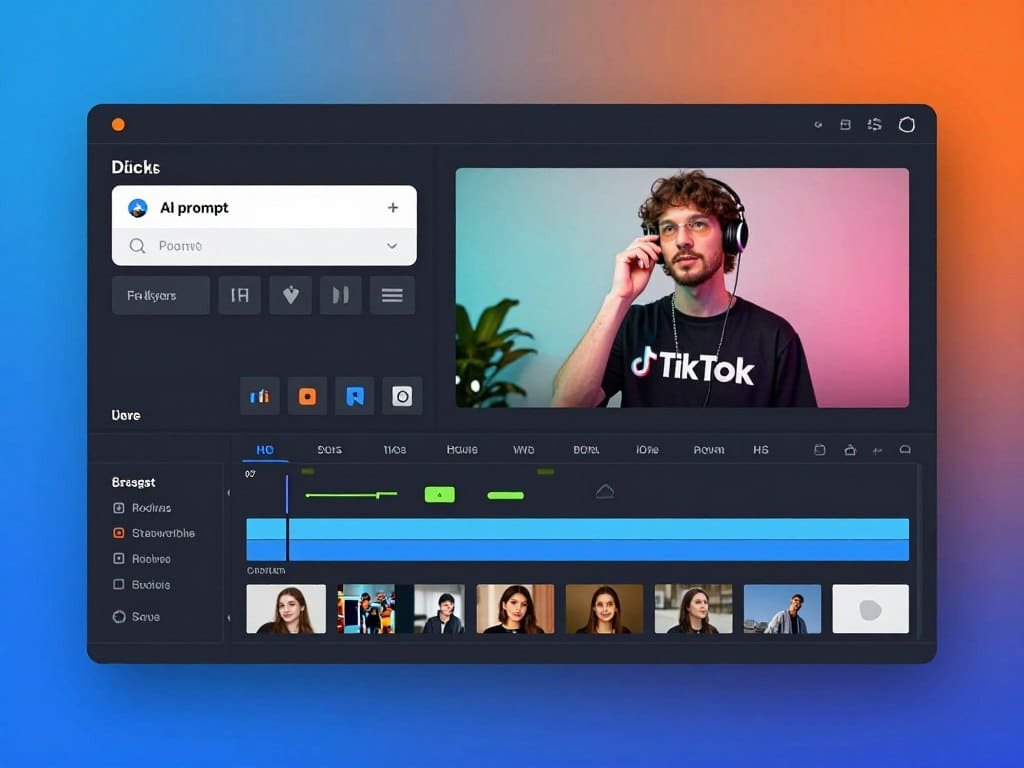Image resolution: width=1024 pixels, height=768 pixels.
Task: Select the Sava radio option
Action: tap(119, 616)
